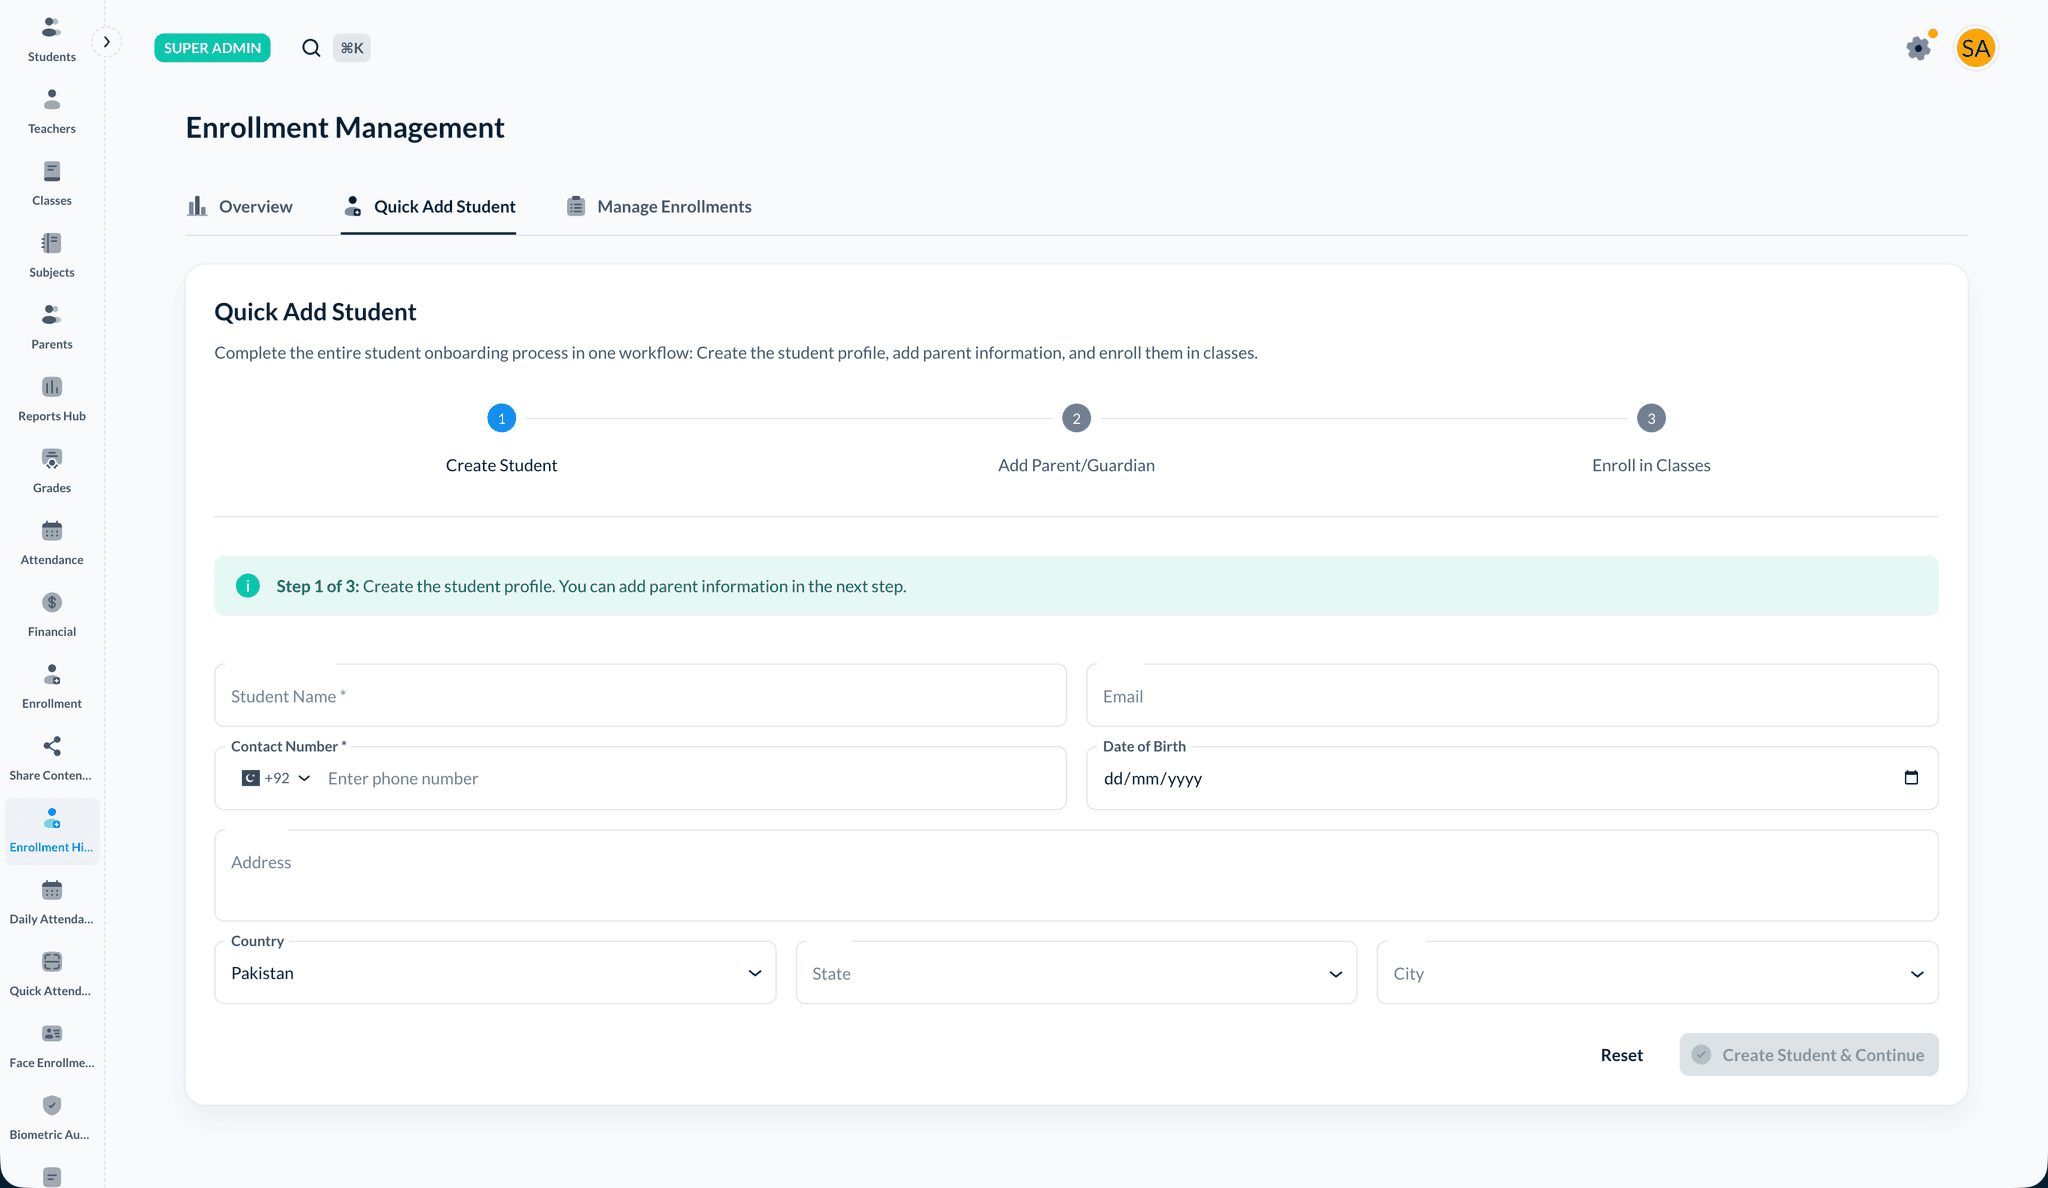Expand the sidebar with the chevron arrow

coord(106,42)
